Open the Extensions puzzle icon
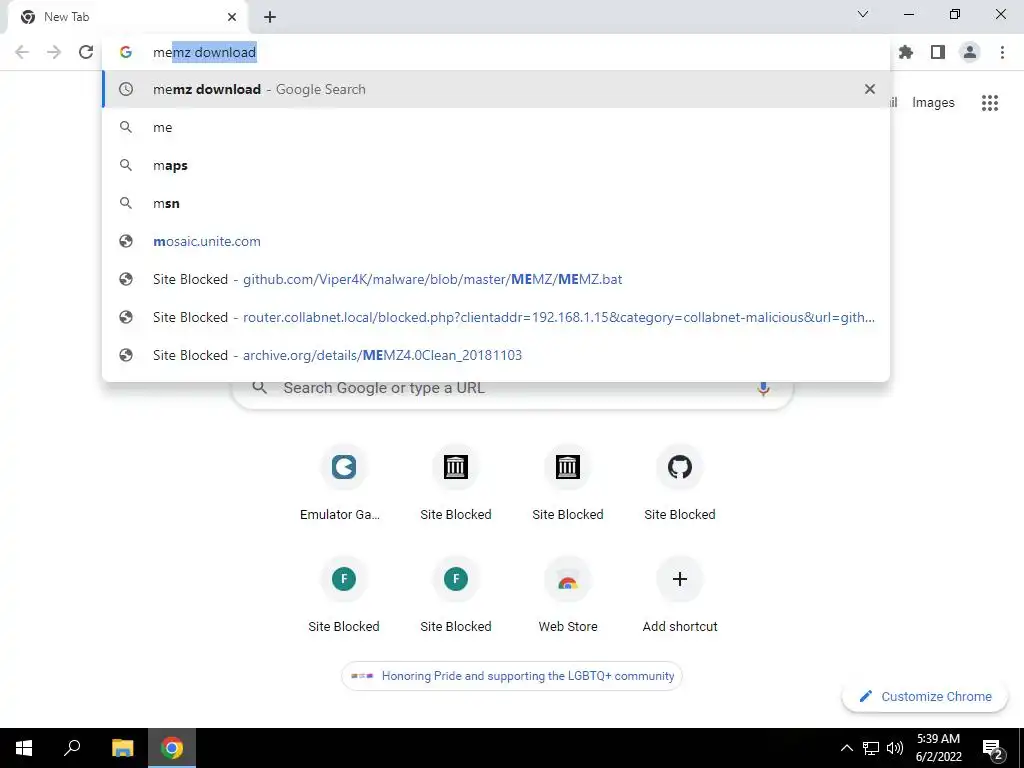The width and height of the screenshot is (1024, 768). coord(906,52)
